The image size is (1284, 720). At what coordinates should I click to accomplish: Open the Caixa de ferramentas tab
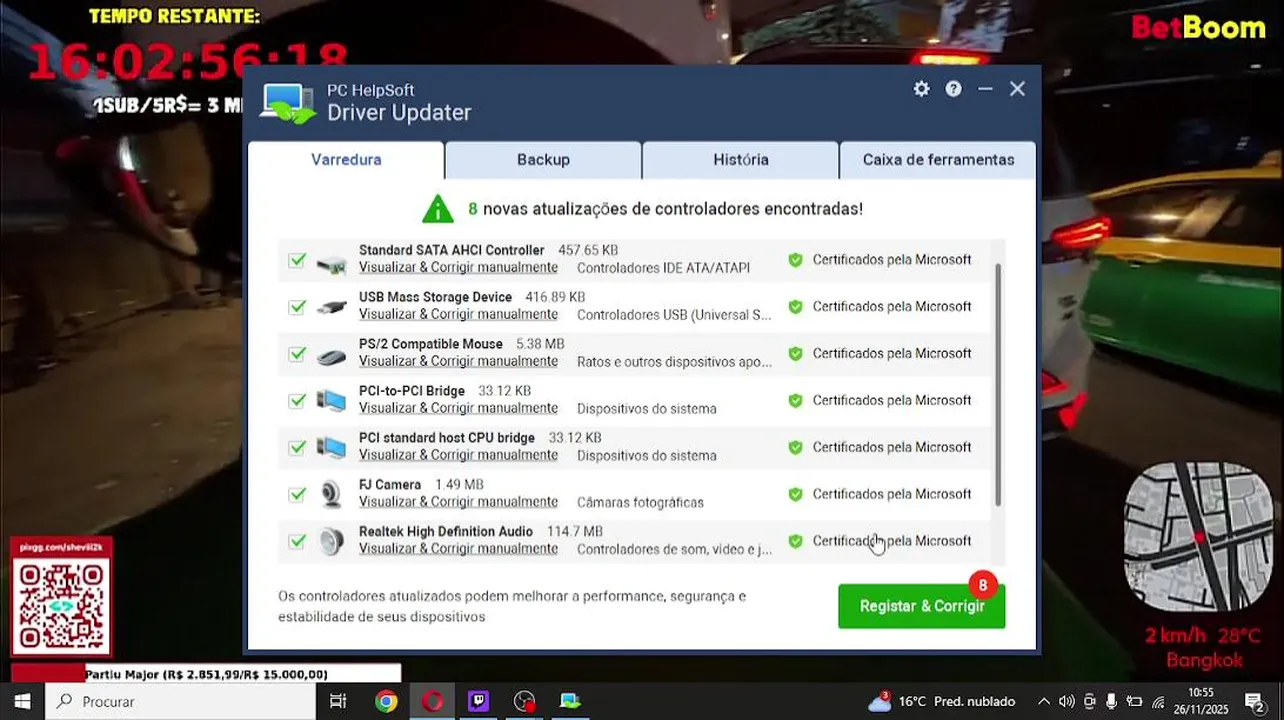[x=938, y=160]
